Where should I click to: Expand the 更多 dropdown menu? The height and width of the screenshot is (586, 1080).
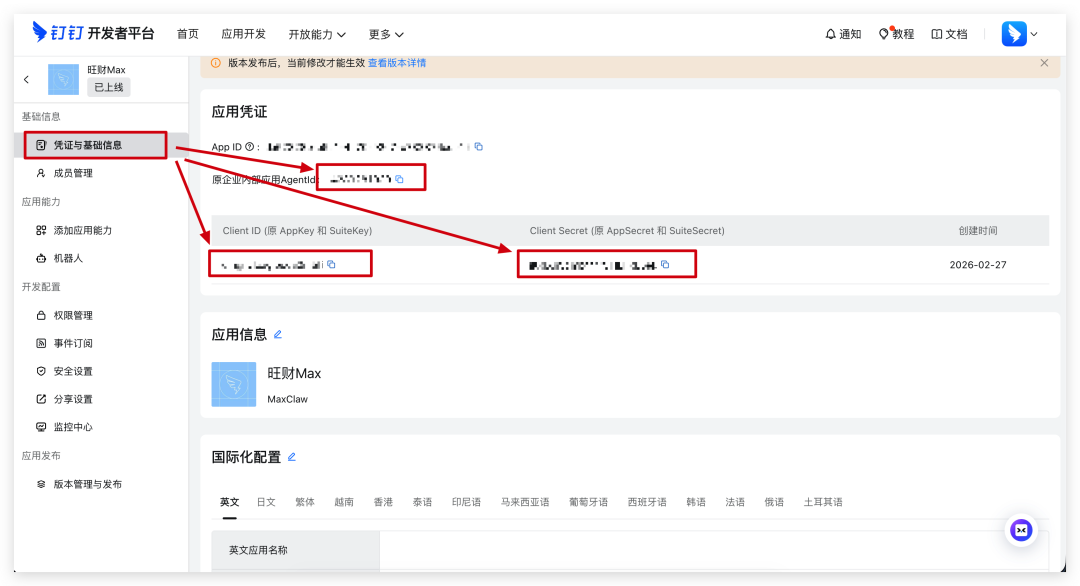click(x=386, y=34)
